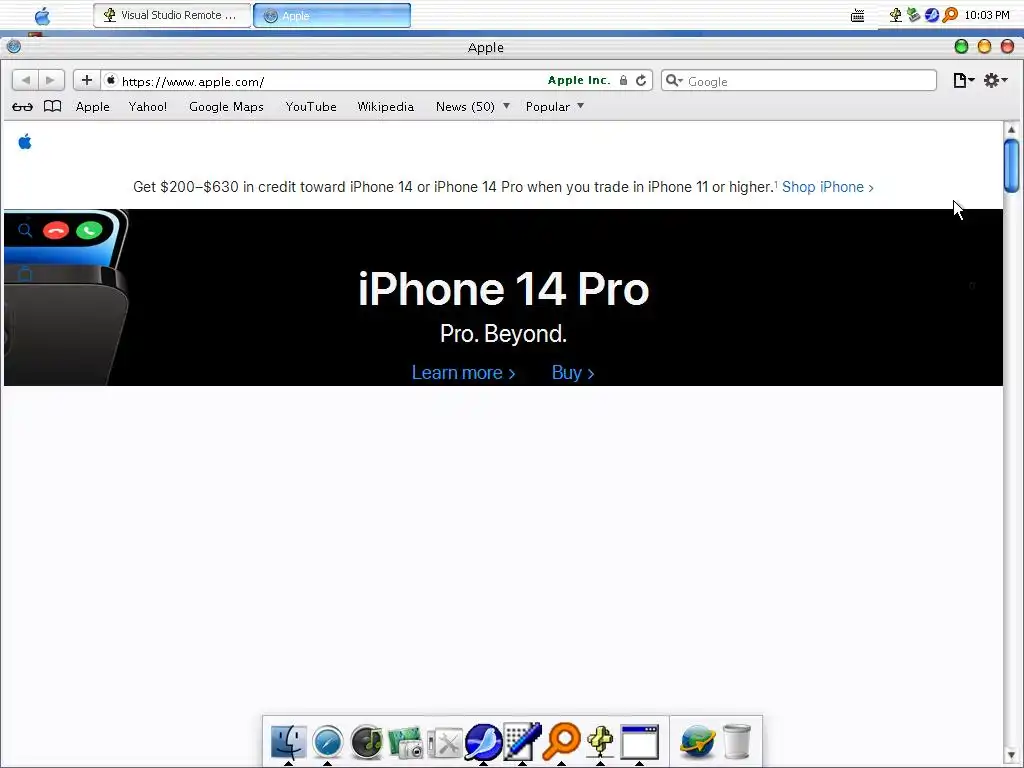Open the Yahoo! bookmark
1024x768 pixels.
(148, 106)
